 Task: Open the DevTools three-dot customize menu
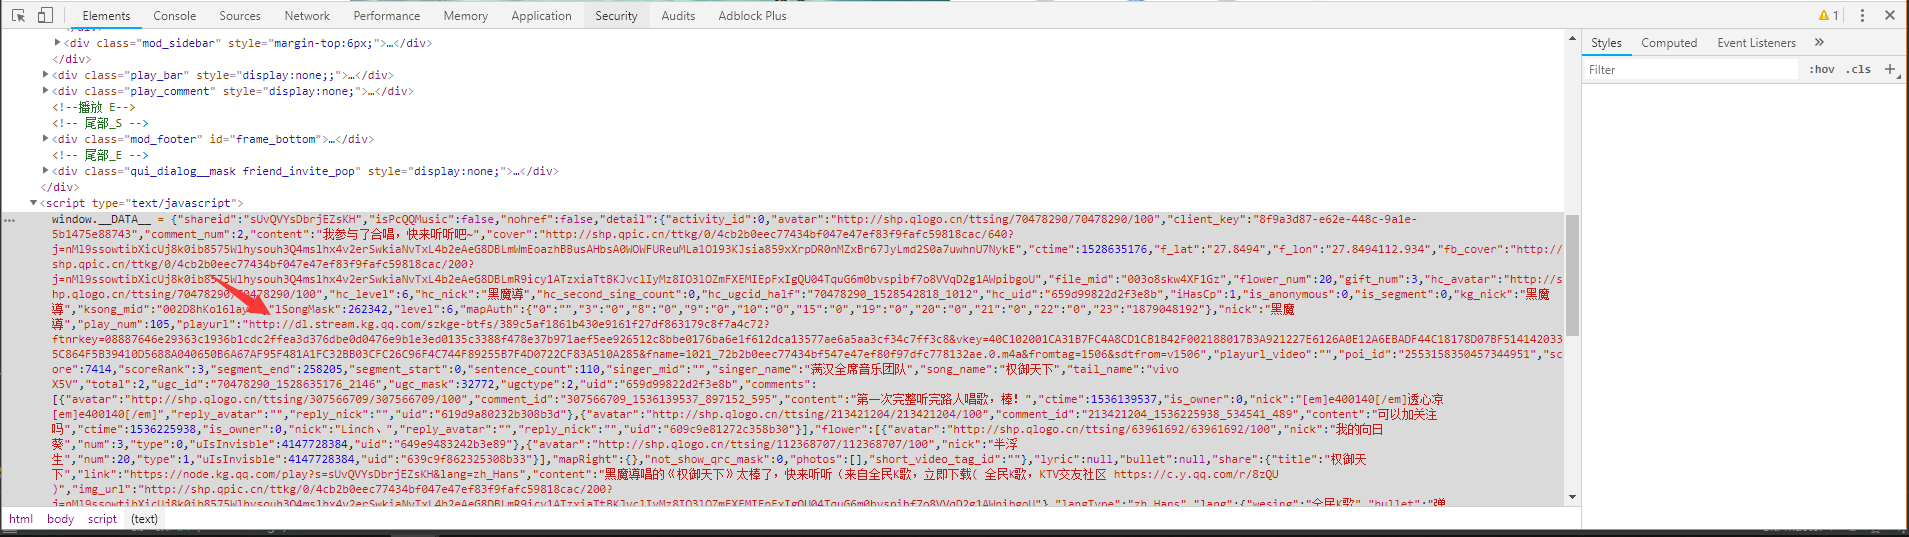pos(1862,15)
